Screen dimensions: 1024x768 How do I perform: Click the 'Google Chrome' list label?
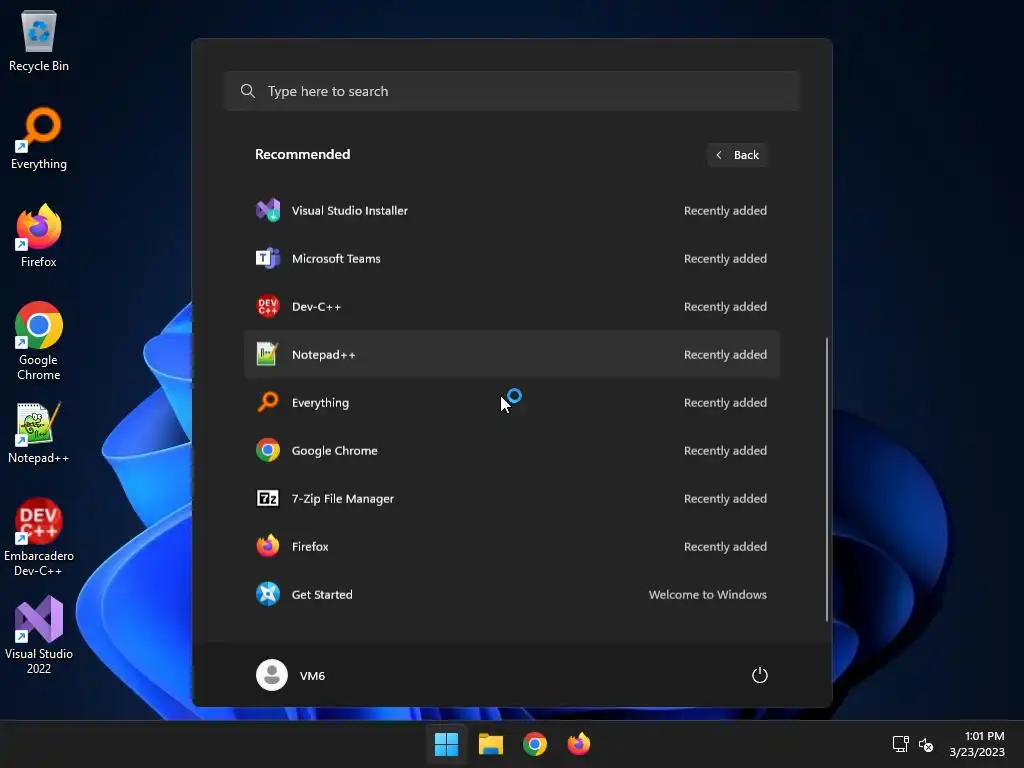coord(334,451)
